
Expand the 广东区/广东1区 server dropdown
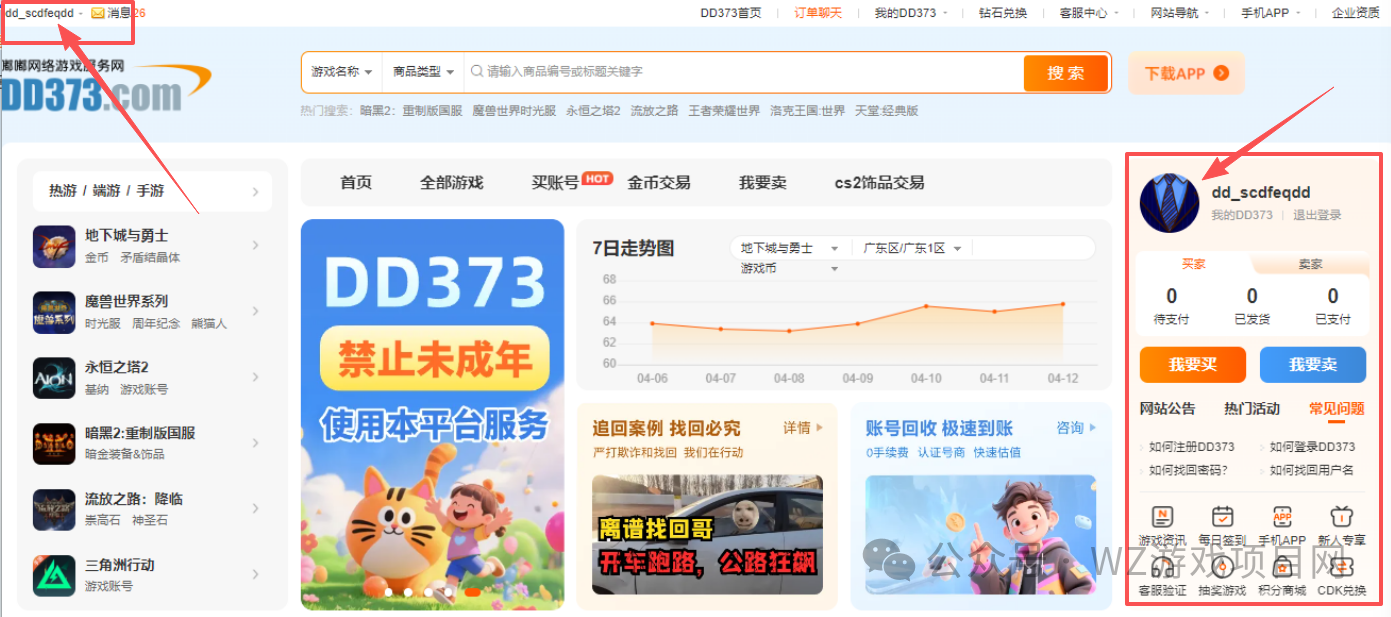[911, 247]
